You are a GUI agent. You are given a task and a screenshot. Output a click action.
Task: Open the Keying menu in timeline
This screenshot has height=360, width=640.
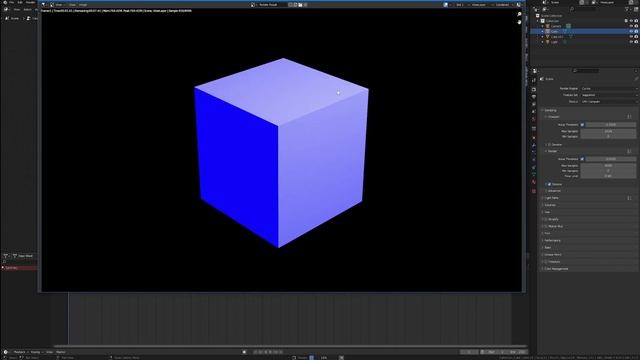pos(36,352)
